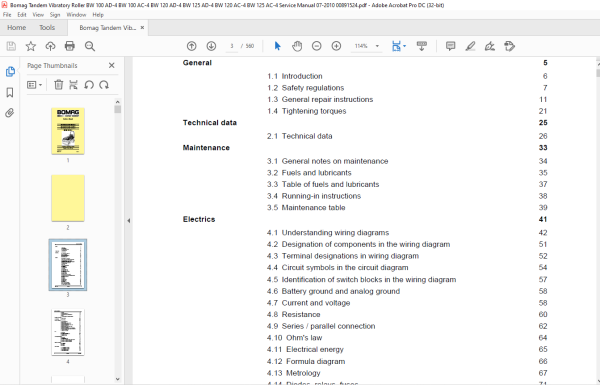Screen dimensions: 600x385
Task: Click the Print file icon
Action: (x=70, y=46)
